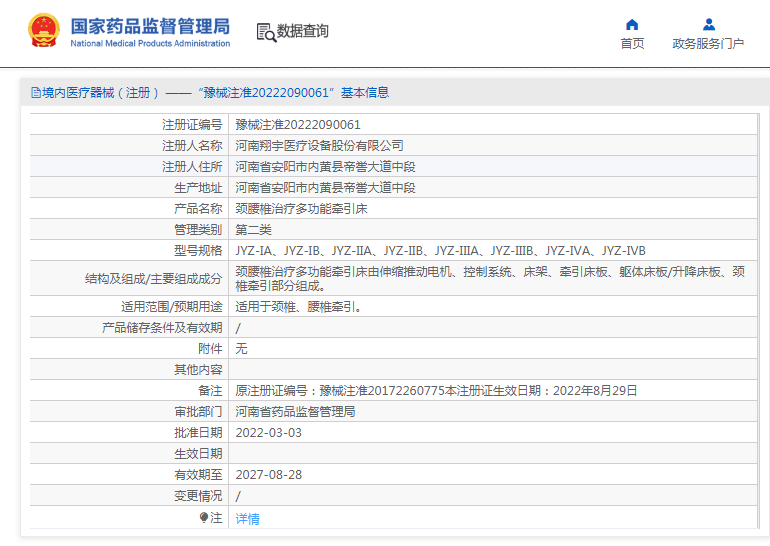Click 国家药品监督管理局 site title
The image size is (770, 546).
point(150,27)
